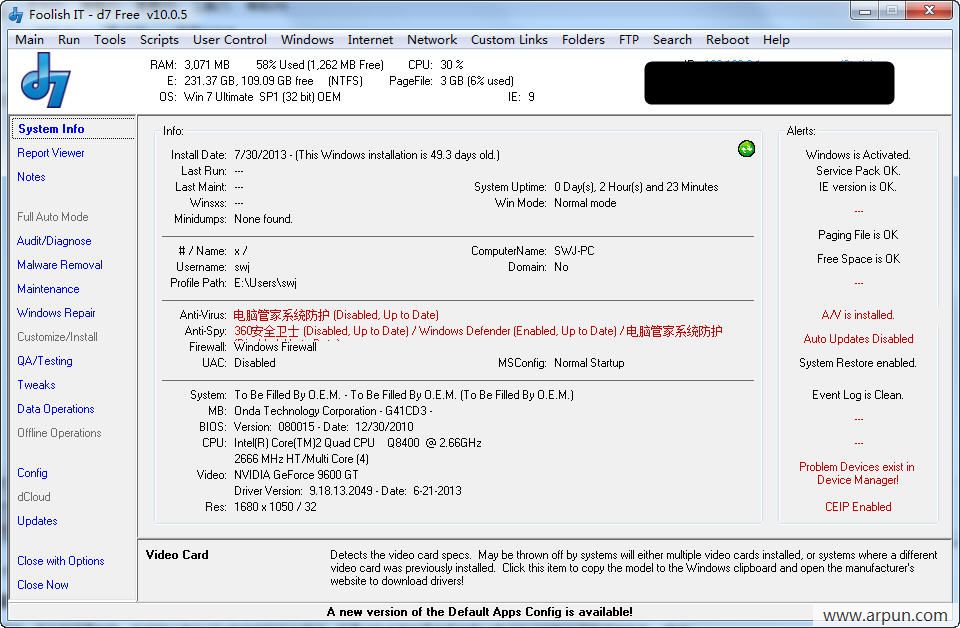Open the Network menu
960x628 pixels.
tap(432, 40)
